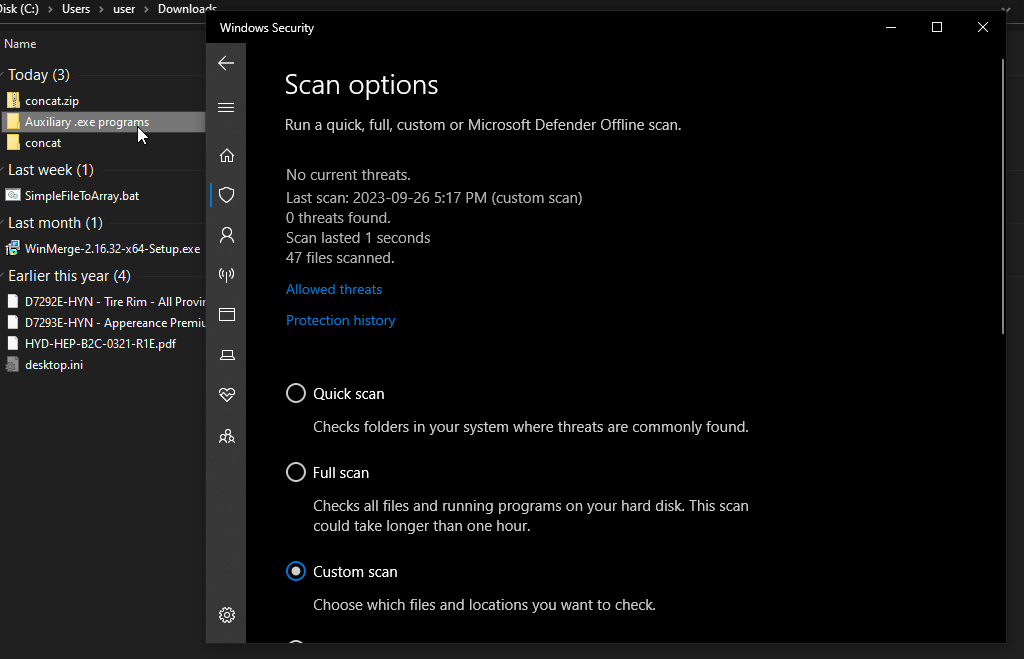Click the Full scan option label
Image resolution: width=1024 pixels, height=659 pixels.
(341, 473)
